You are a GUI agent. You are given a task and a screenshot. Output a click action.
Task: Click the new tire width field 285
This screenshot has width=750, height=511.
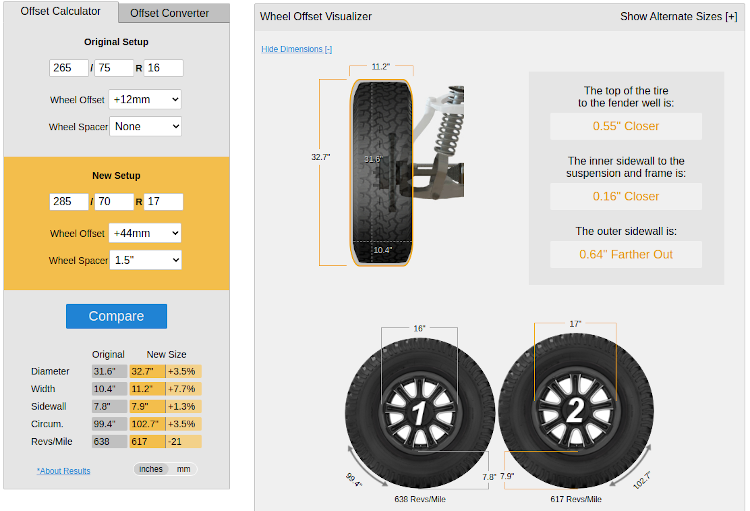[69, 202]
